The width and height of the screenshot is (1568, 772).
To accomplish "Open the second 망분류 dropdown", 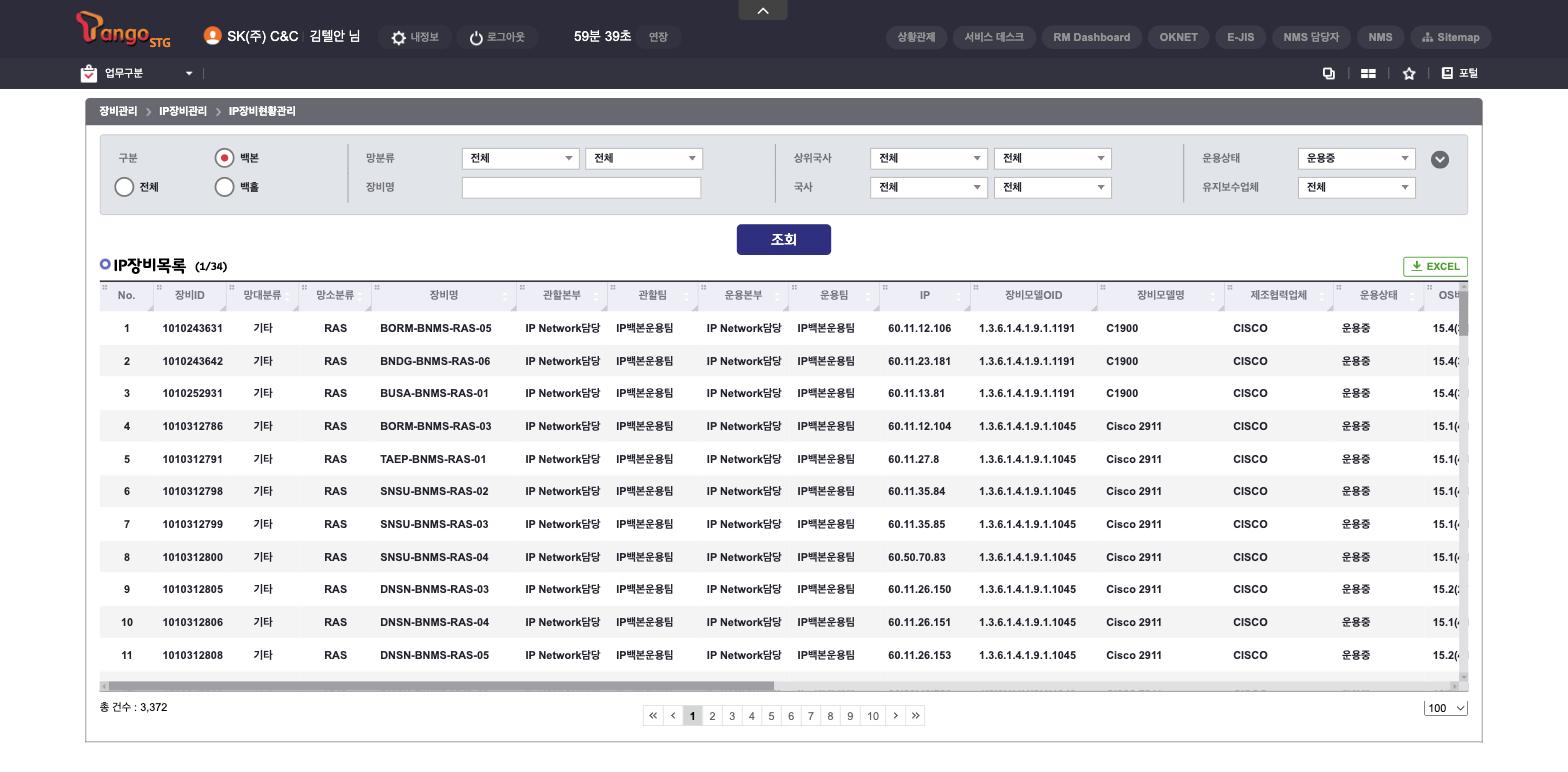I will (644, 158).
